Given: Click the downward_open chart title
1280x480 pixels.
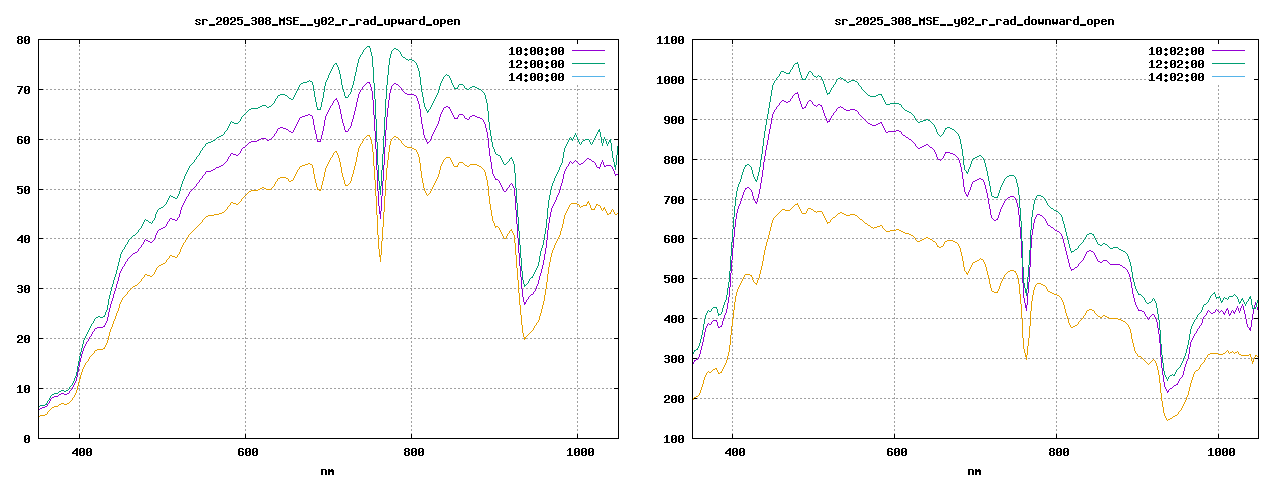Looking at the screenshot, I should pos(974,21).
